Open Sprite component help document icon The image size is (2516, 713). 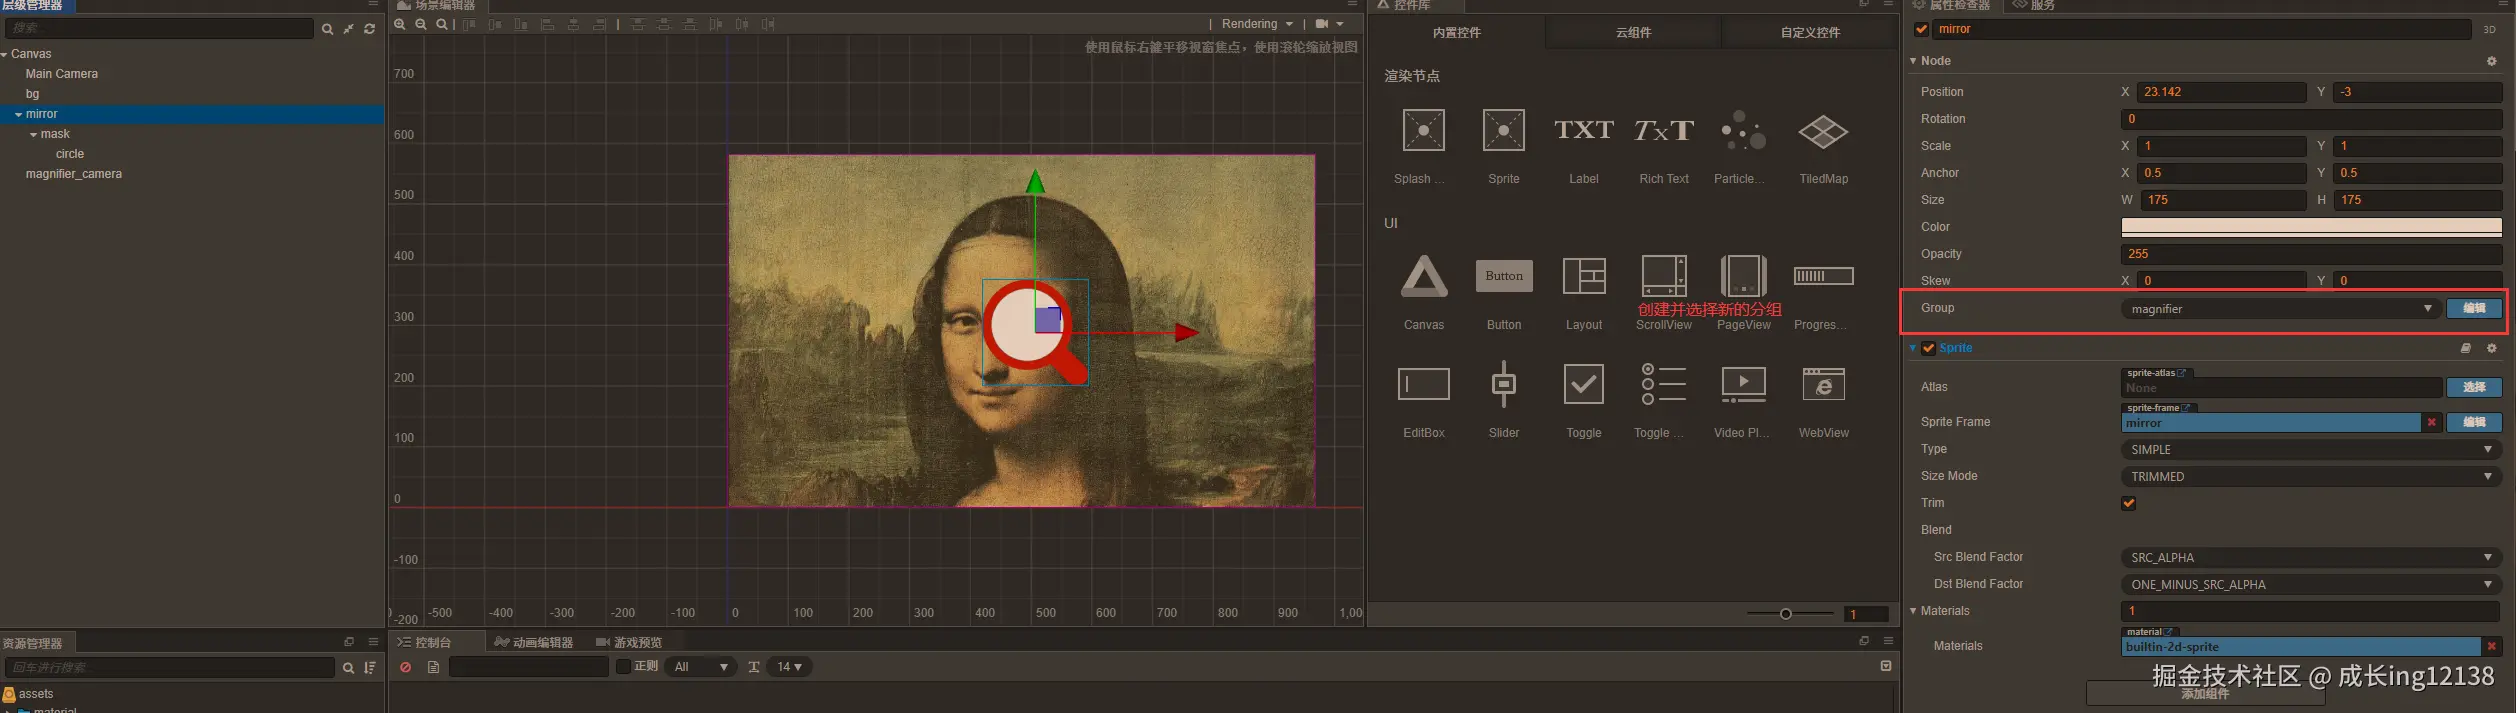tap(2466, 348)
